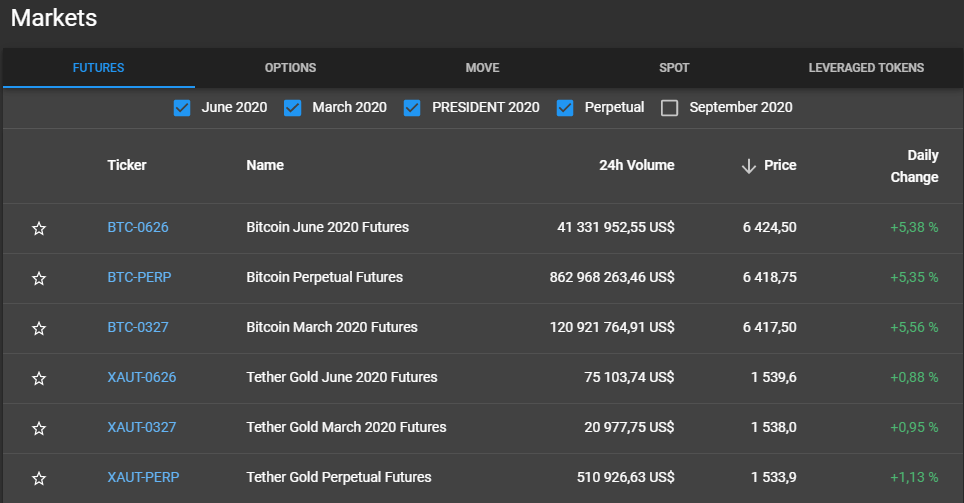
Task: Toggle the March 2020 checkbox
Action: point(293,108)
